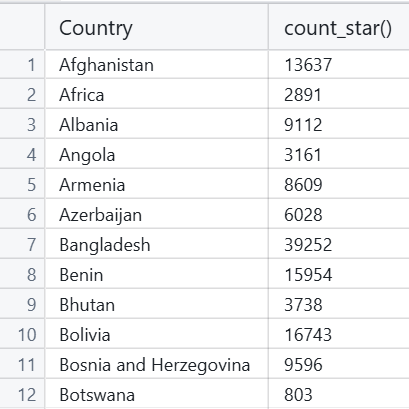Select the Armenia cell

(156, 185)
